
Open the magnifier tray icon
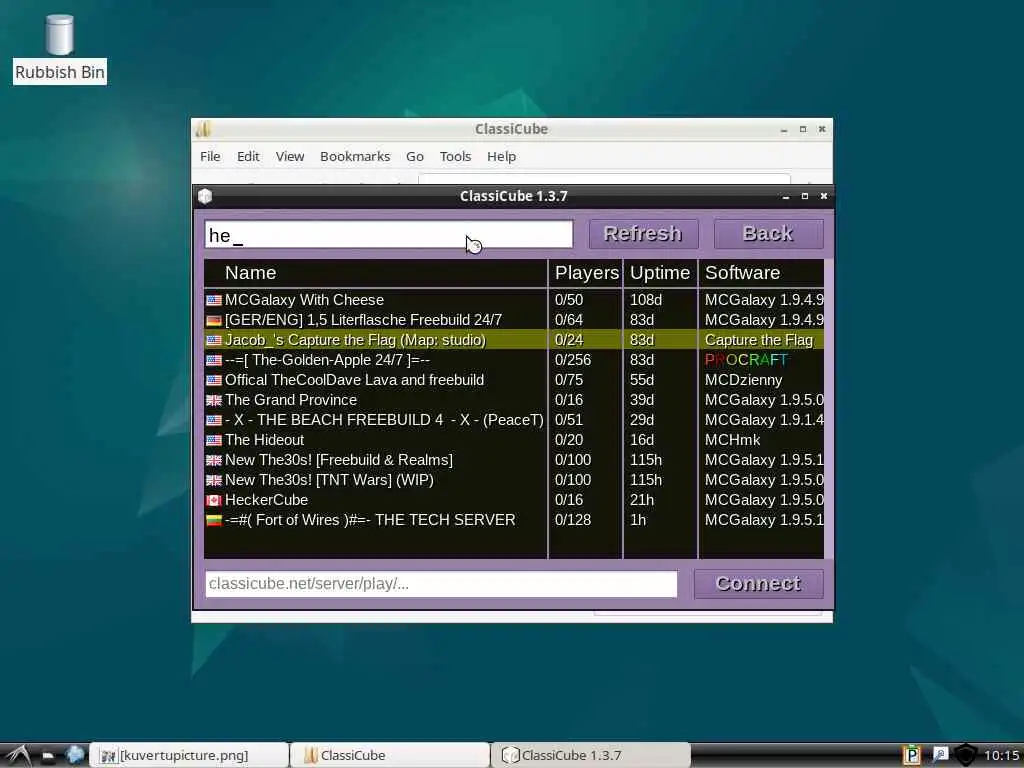[x=939, y=755]
